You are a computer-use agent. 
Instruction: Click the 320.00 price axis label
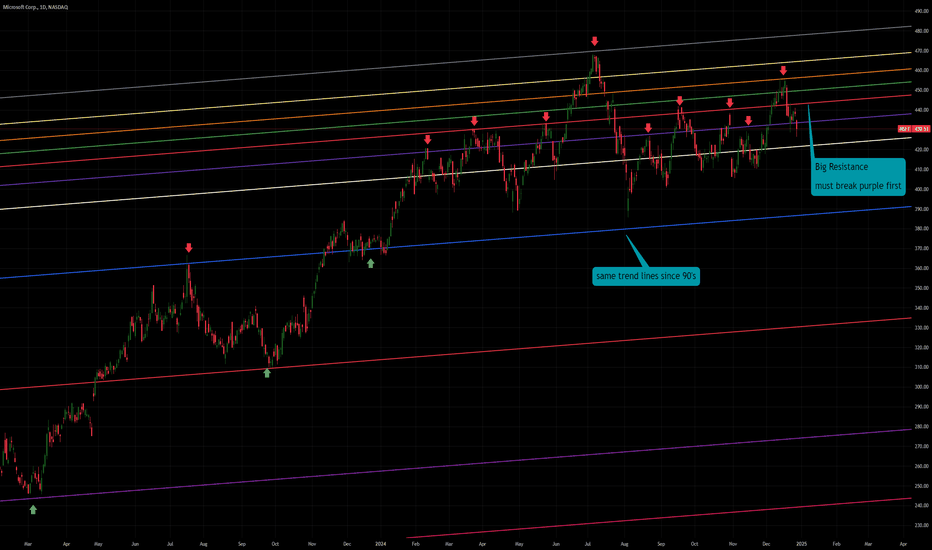pyautogui.click(x=922, y=347)
